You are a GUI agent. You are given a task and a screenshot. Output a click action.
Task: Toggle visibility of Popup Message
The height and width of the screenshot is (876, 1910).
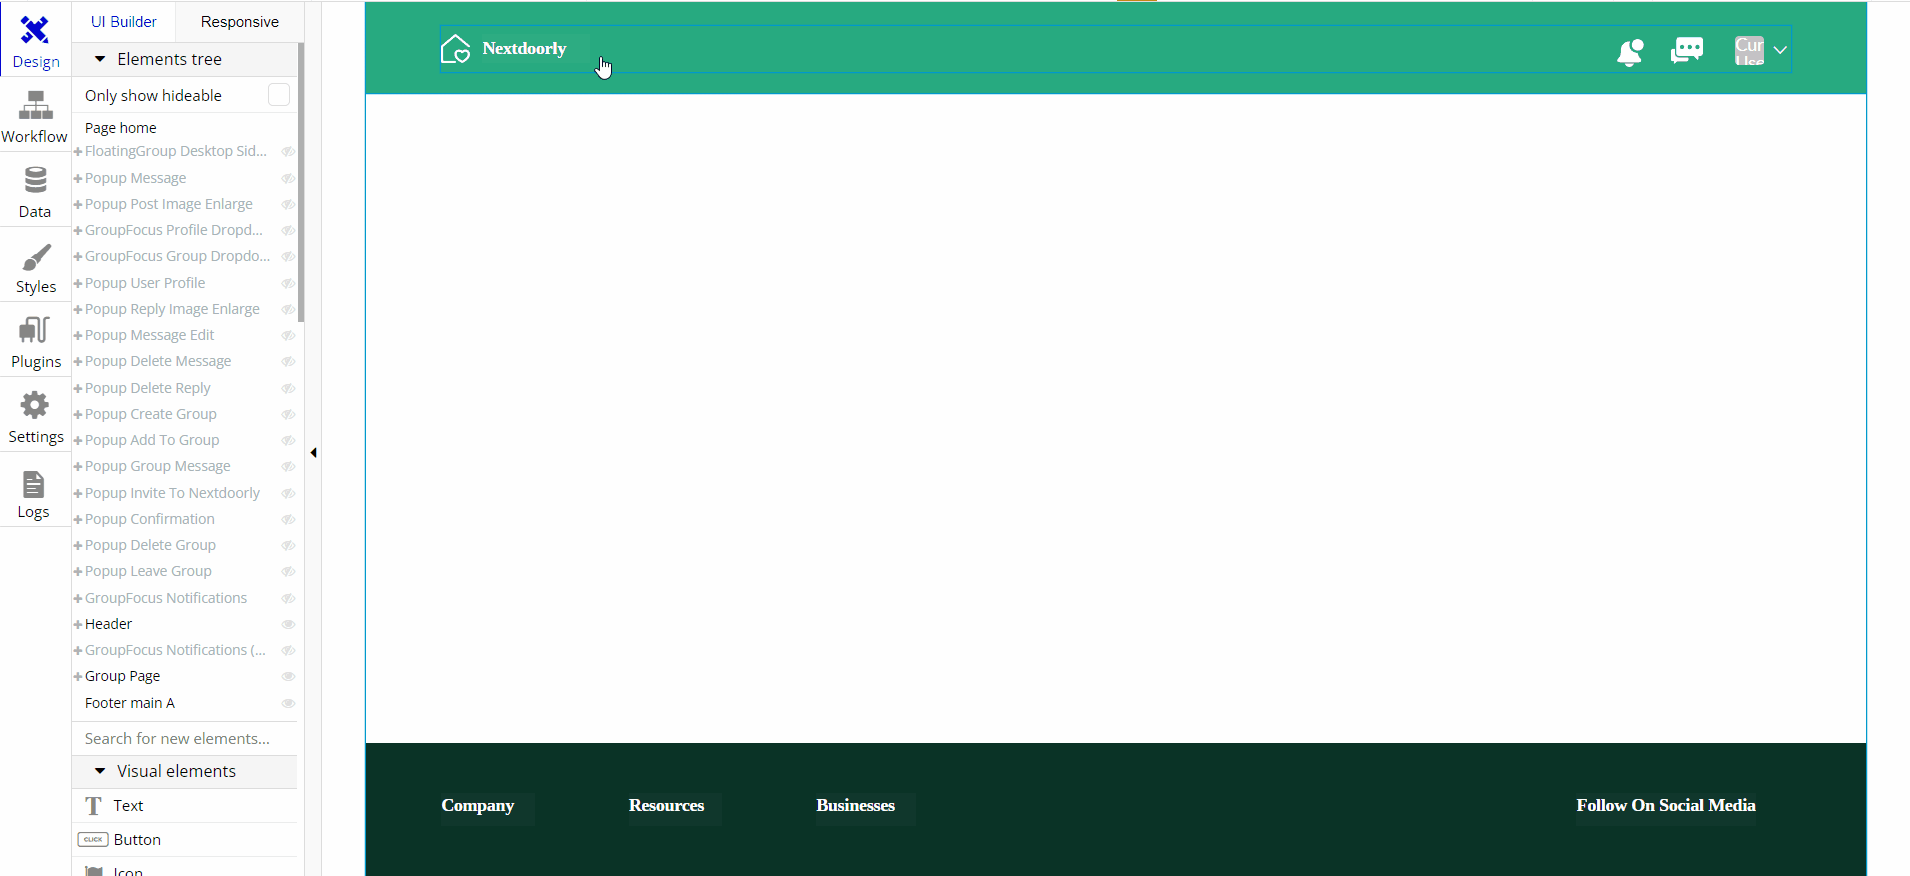[x=288, y=178]
